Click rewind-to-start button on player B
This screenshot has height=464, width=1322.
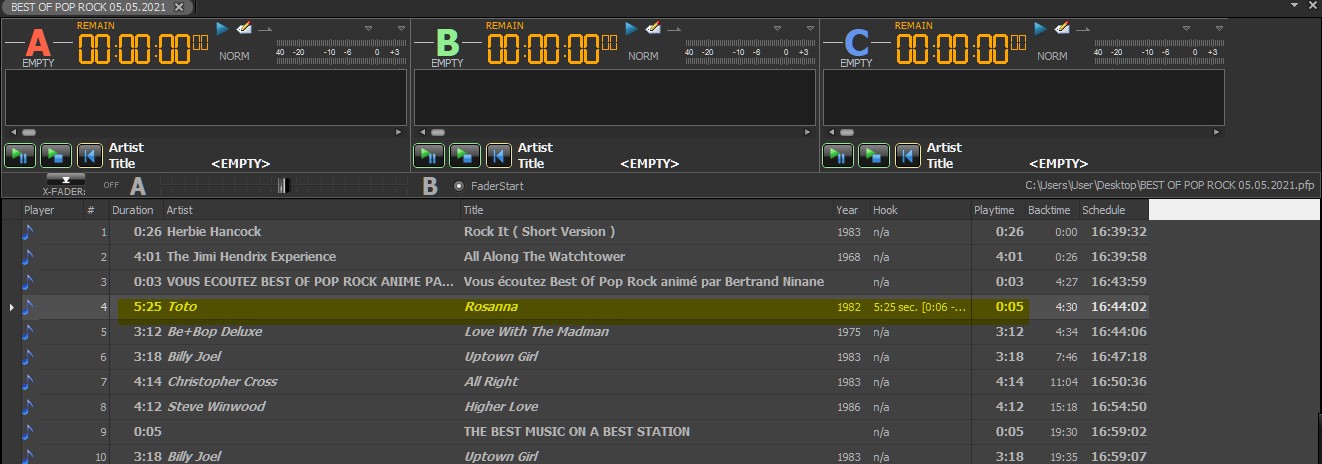(499, 155)
